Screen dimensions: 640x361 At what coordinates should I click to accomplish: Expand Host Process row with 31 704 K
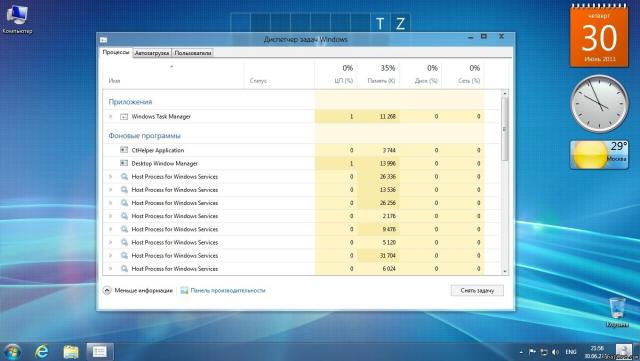point(111,256)
